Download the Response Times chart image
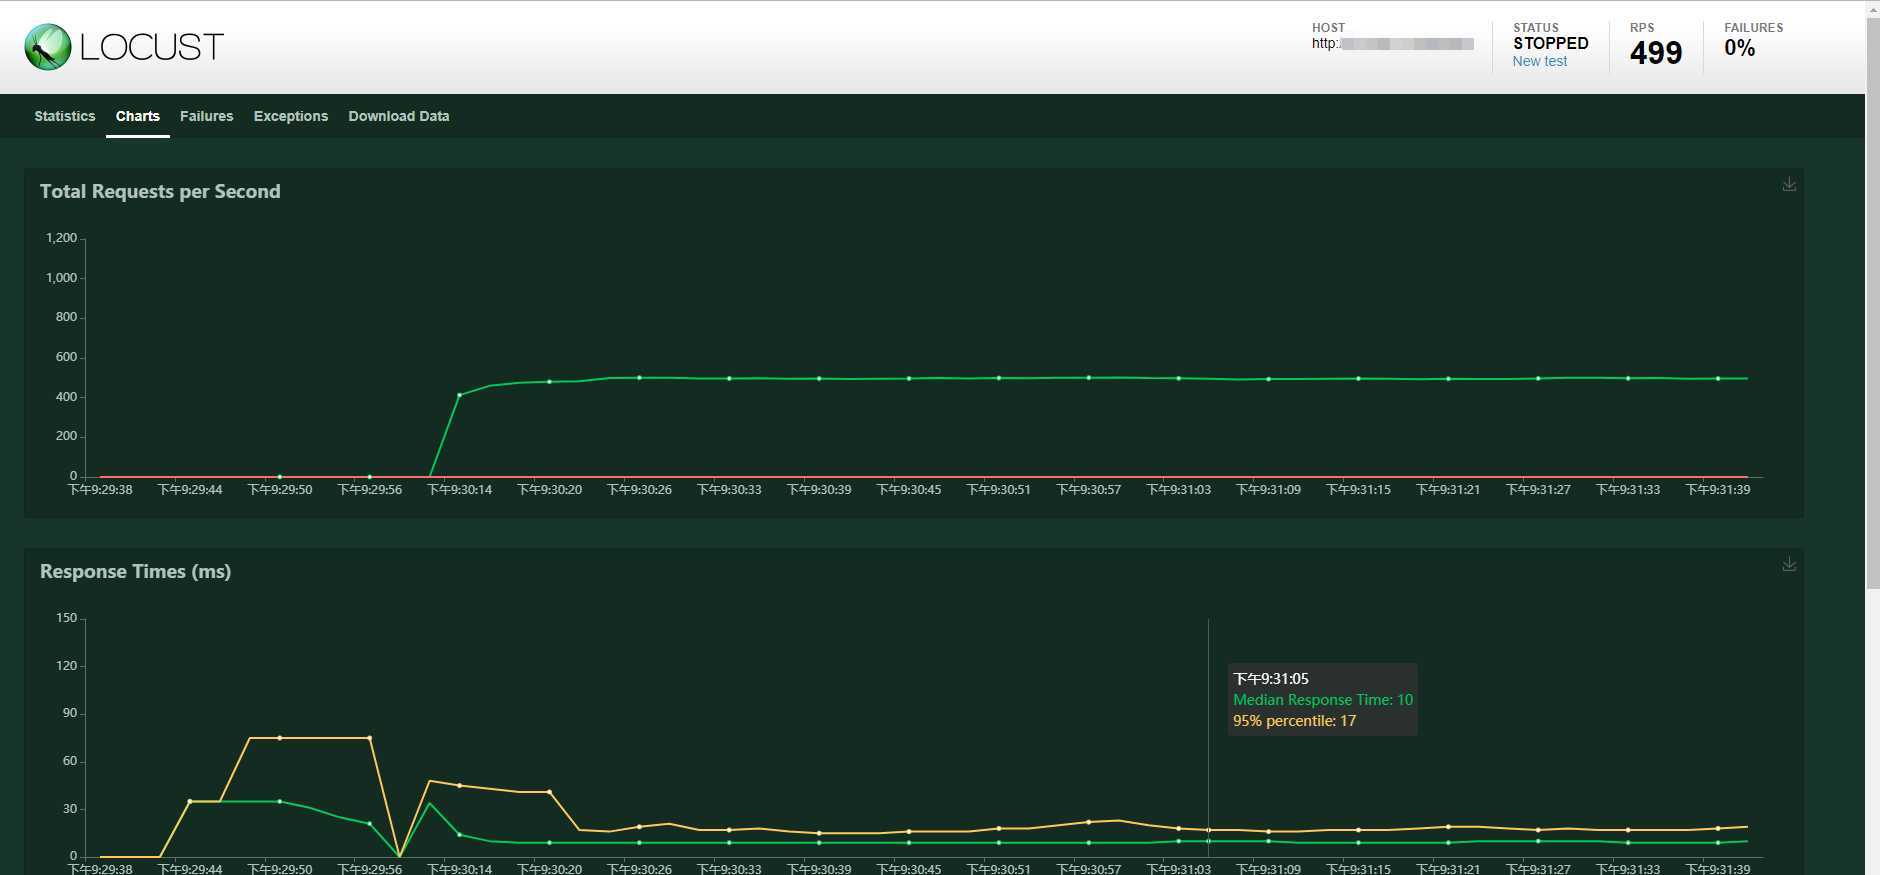 pyautogui.click(x=1789, y=564)
